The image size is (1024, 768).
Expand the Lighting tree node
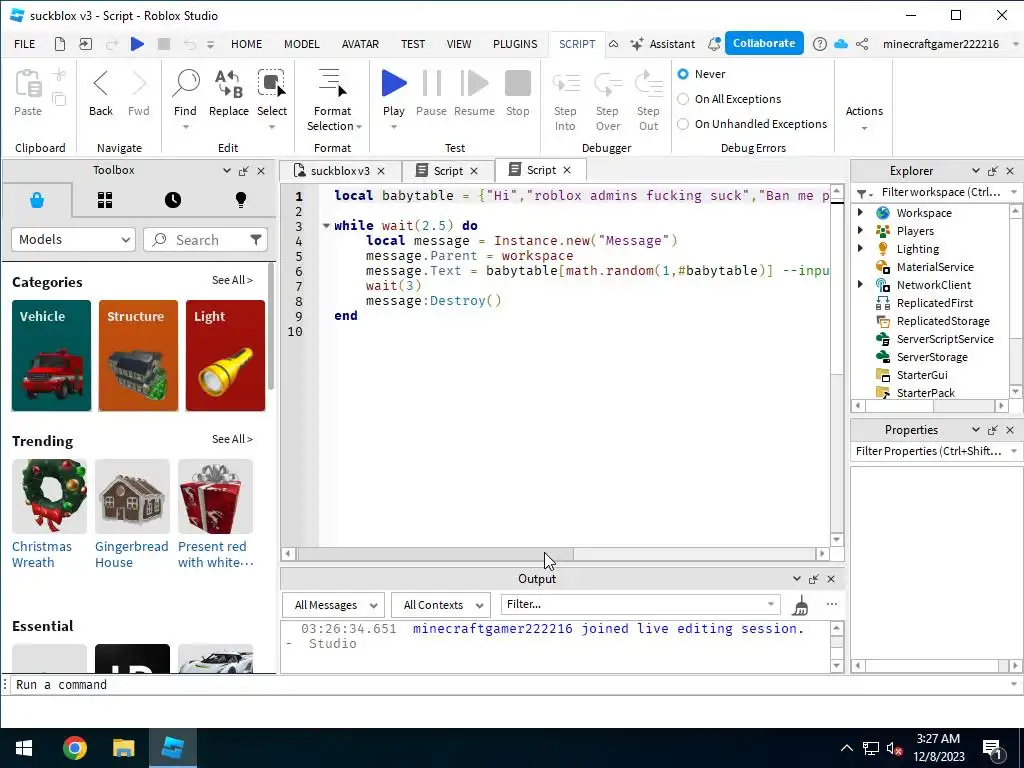click(x=861, y=248)
